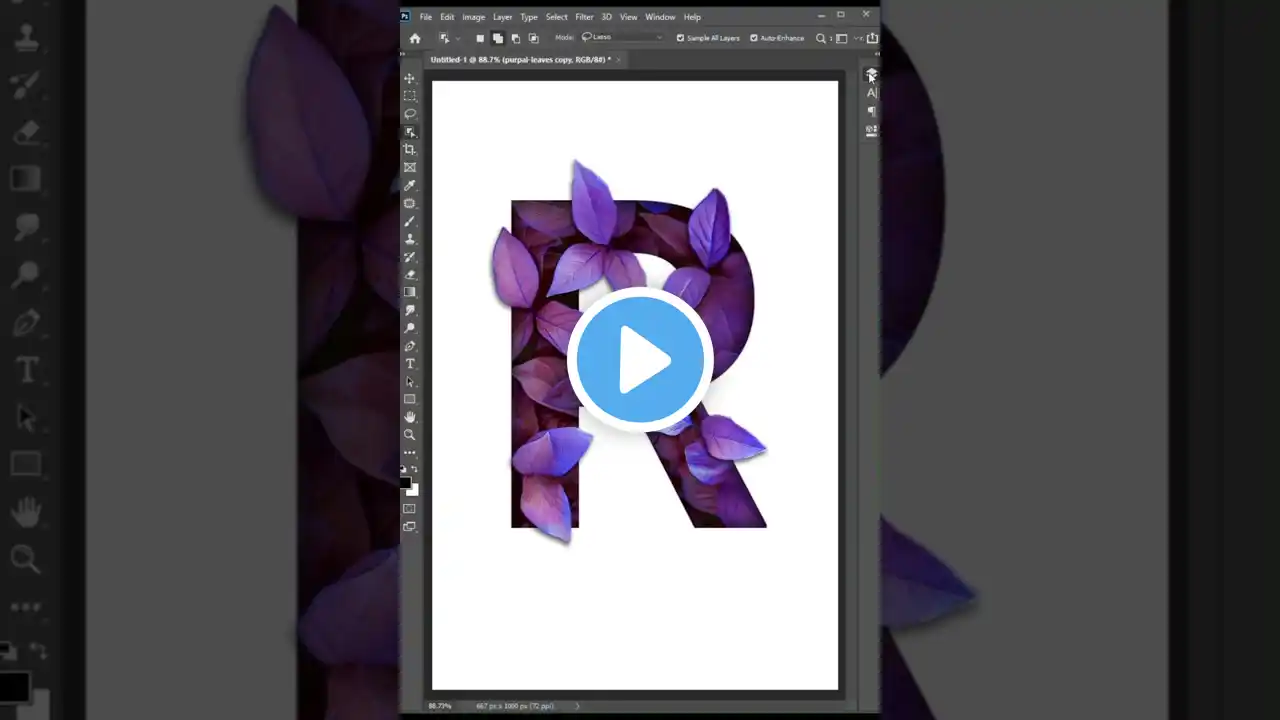The image size is (1280, 720).
Task: Click the Home icon in the options bar
Action: tap(415, 38)
